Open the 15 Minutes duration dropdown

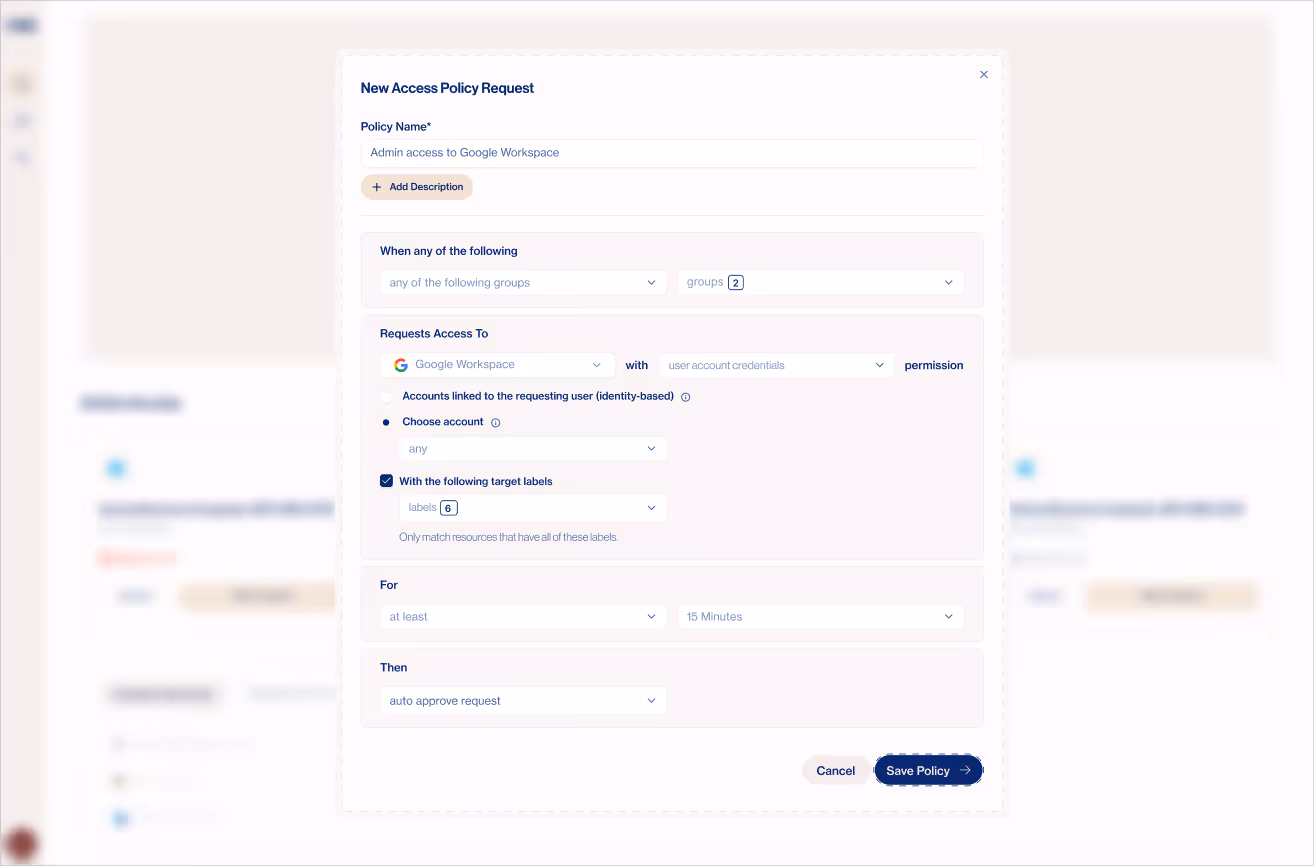[821, 617]
